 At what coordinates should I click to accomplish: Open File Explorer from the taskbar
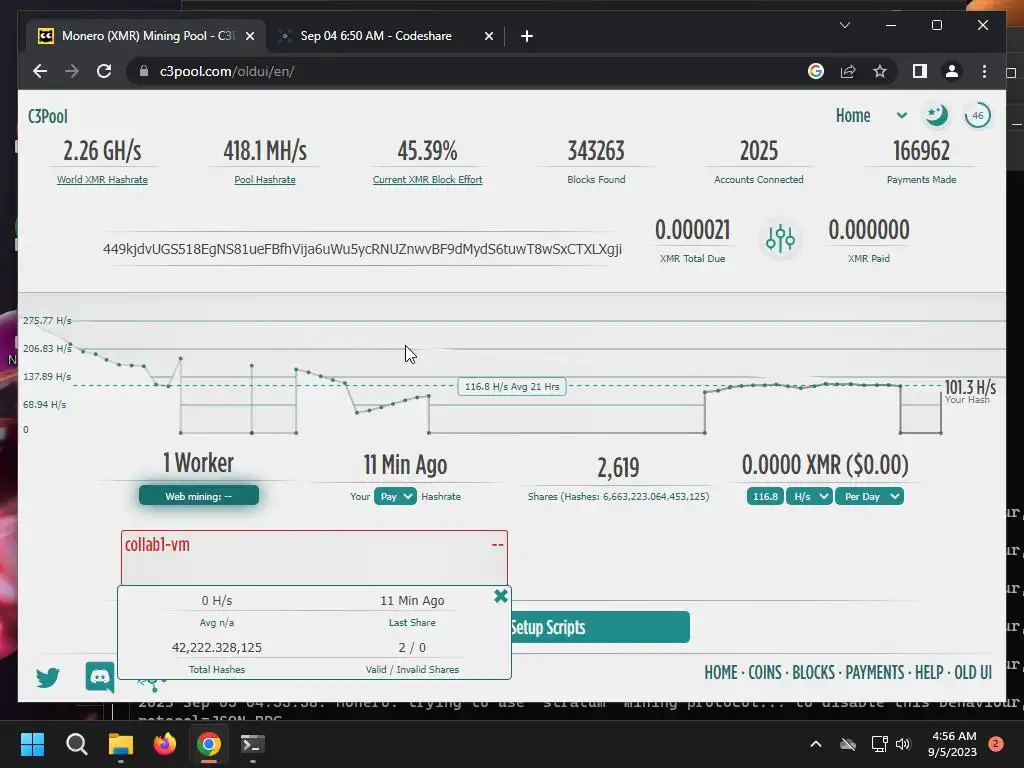(x=121, y=744)
